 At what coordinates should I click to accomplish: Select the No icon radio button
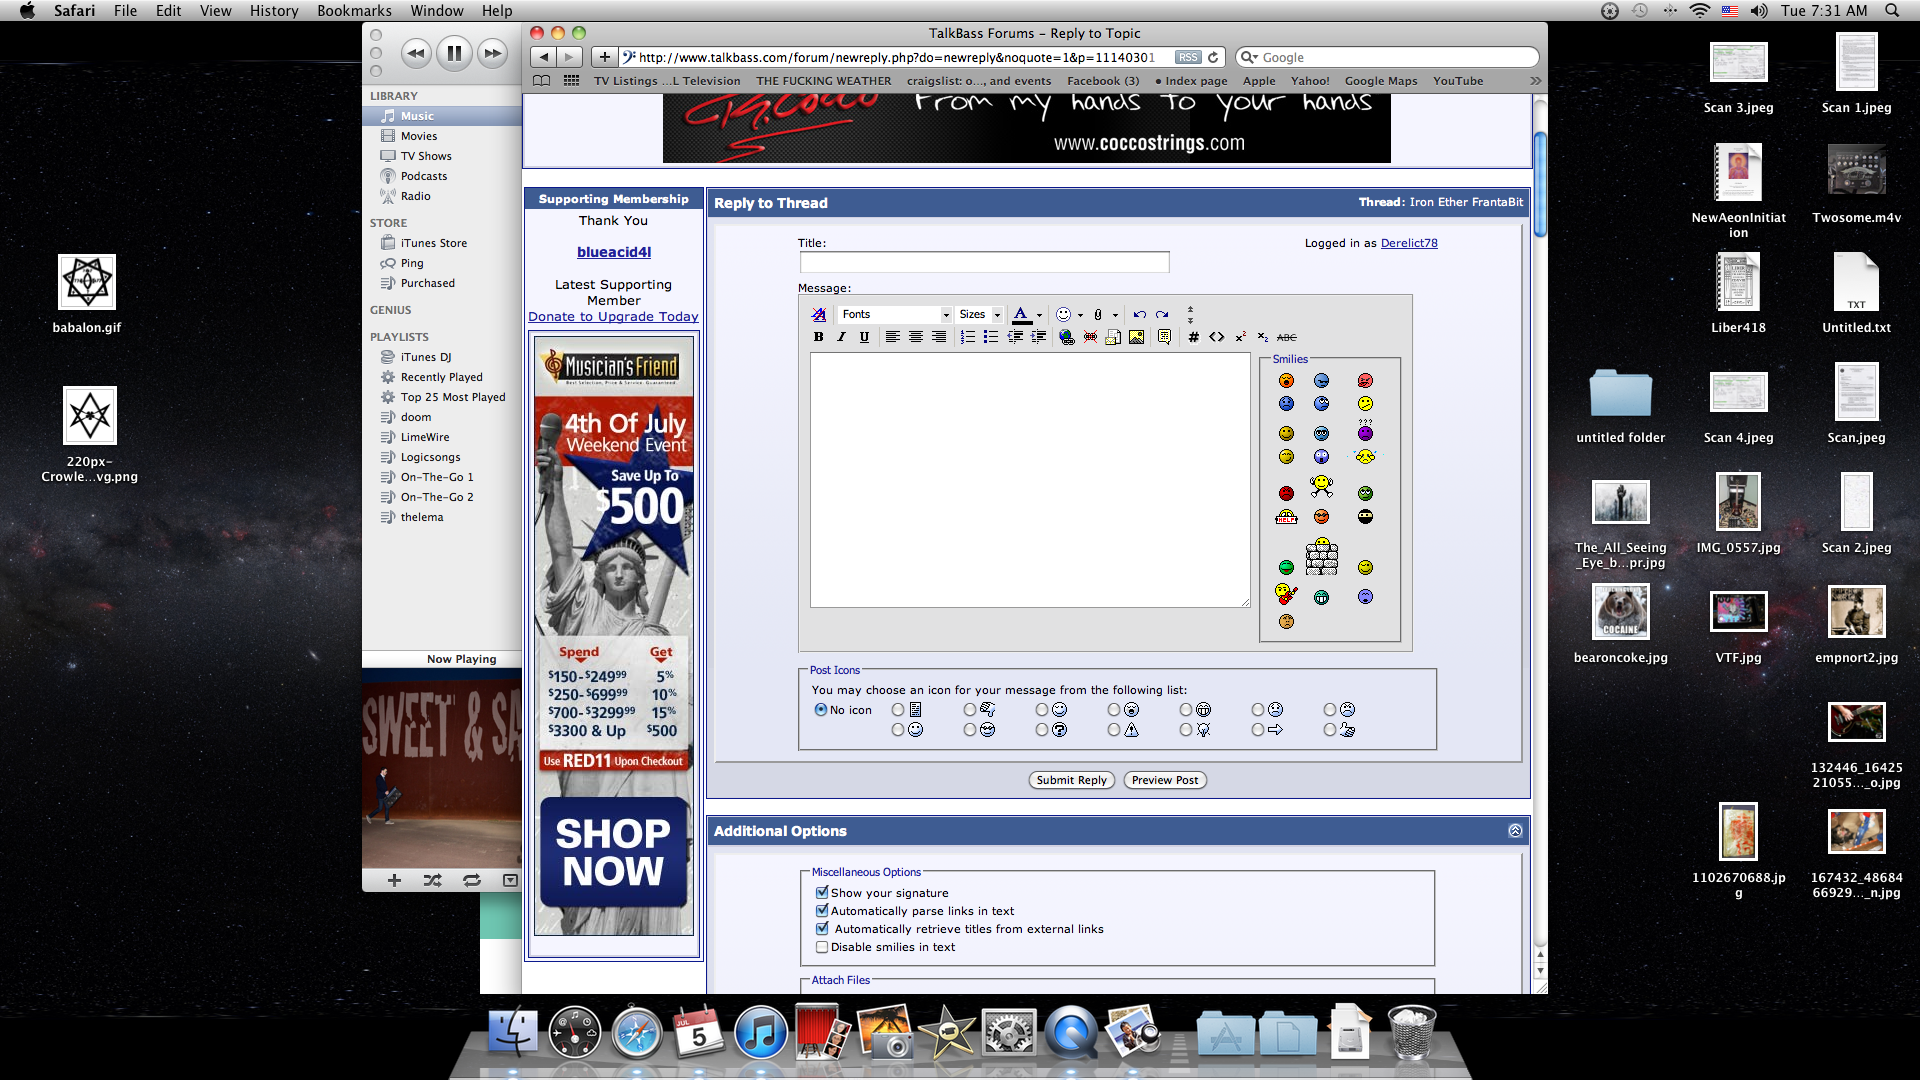tap(821, 710)
